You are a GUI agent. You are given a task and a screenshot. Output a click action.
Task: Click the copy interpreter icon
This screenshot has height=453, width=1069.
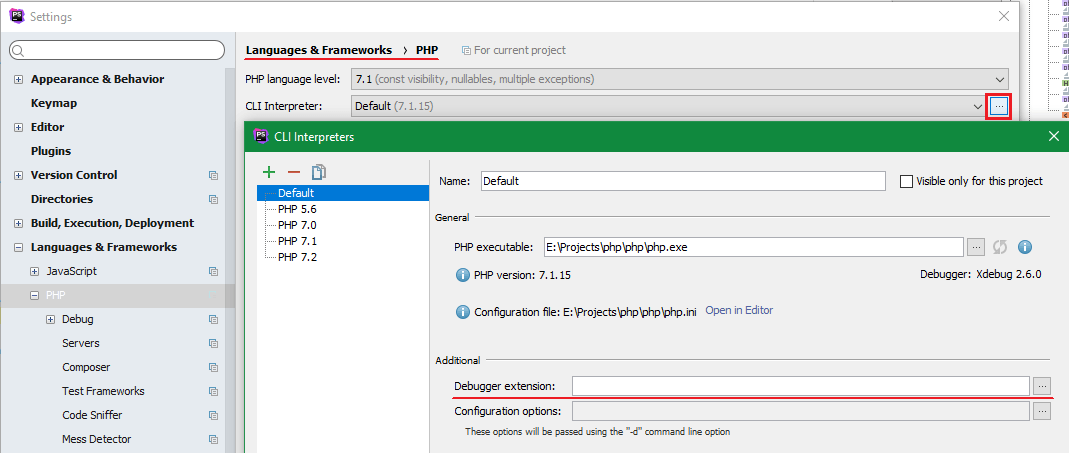tap(319, 172)
